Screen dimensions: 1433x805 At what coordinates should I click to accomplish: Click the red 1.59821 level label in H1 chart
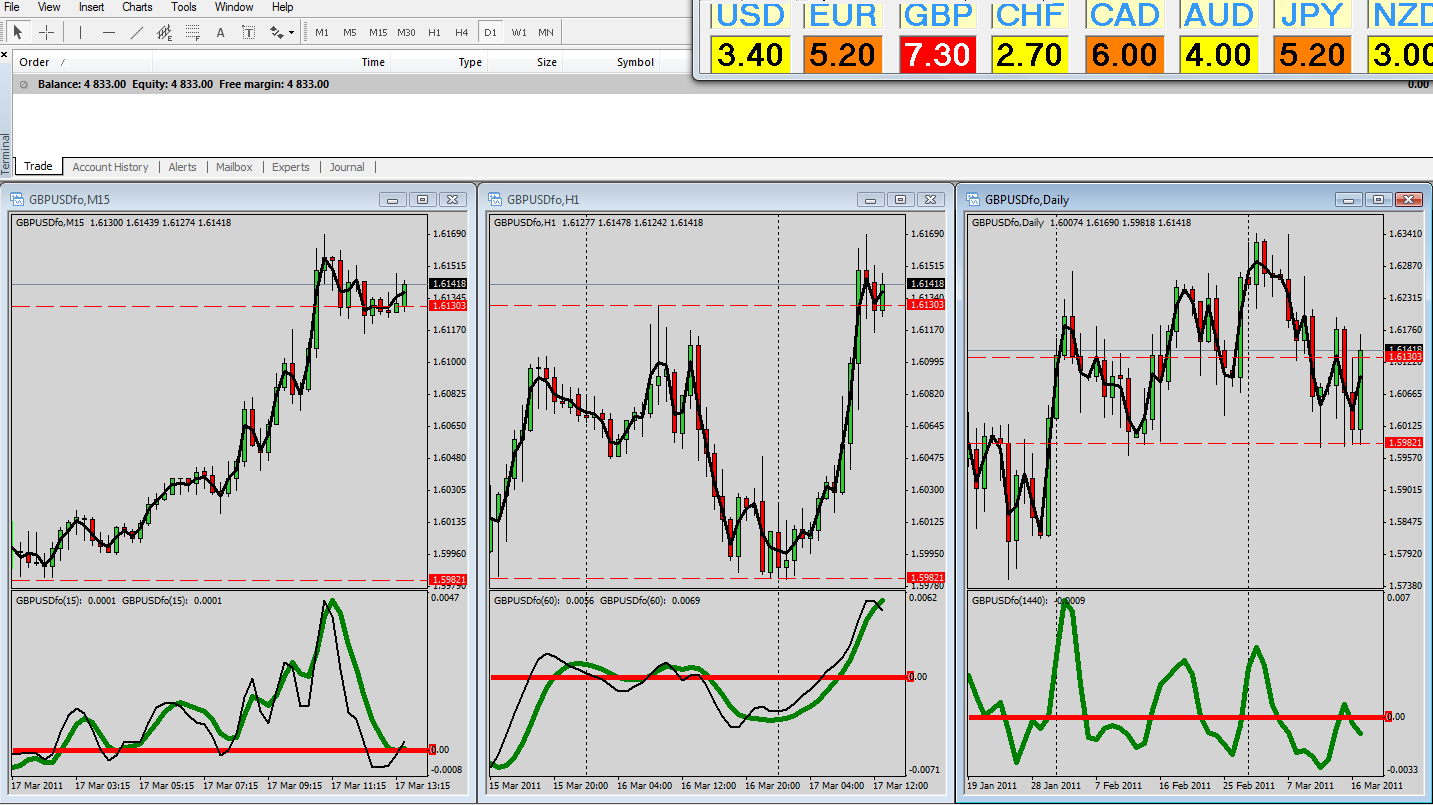click(x=925, y=578)
